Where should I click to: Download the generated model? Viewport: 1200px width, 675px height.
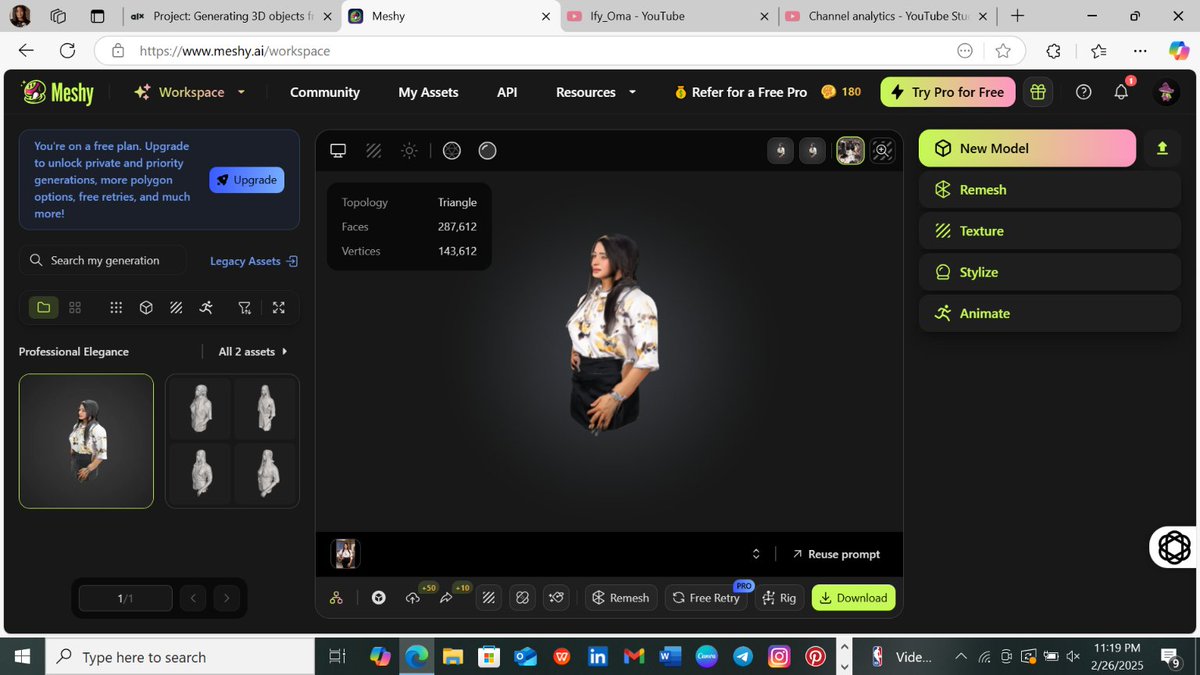pos(853,598)
